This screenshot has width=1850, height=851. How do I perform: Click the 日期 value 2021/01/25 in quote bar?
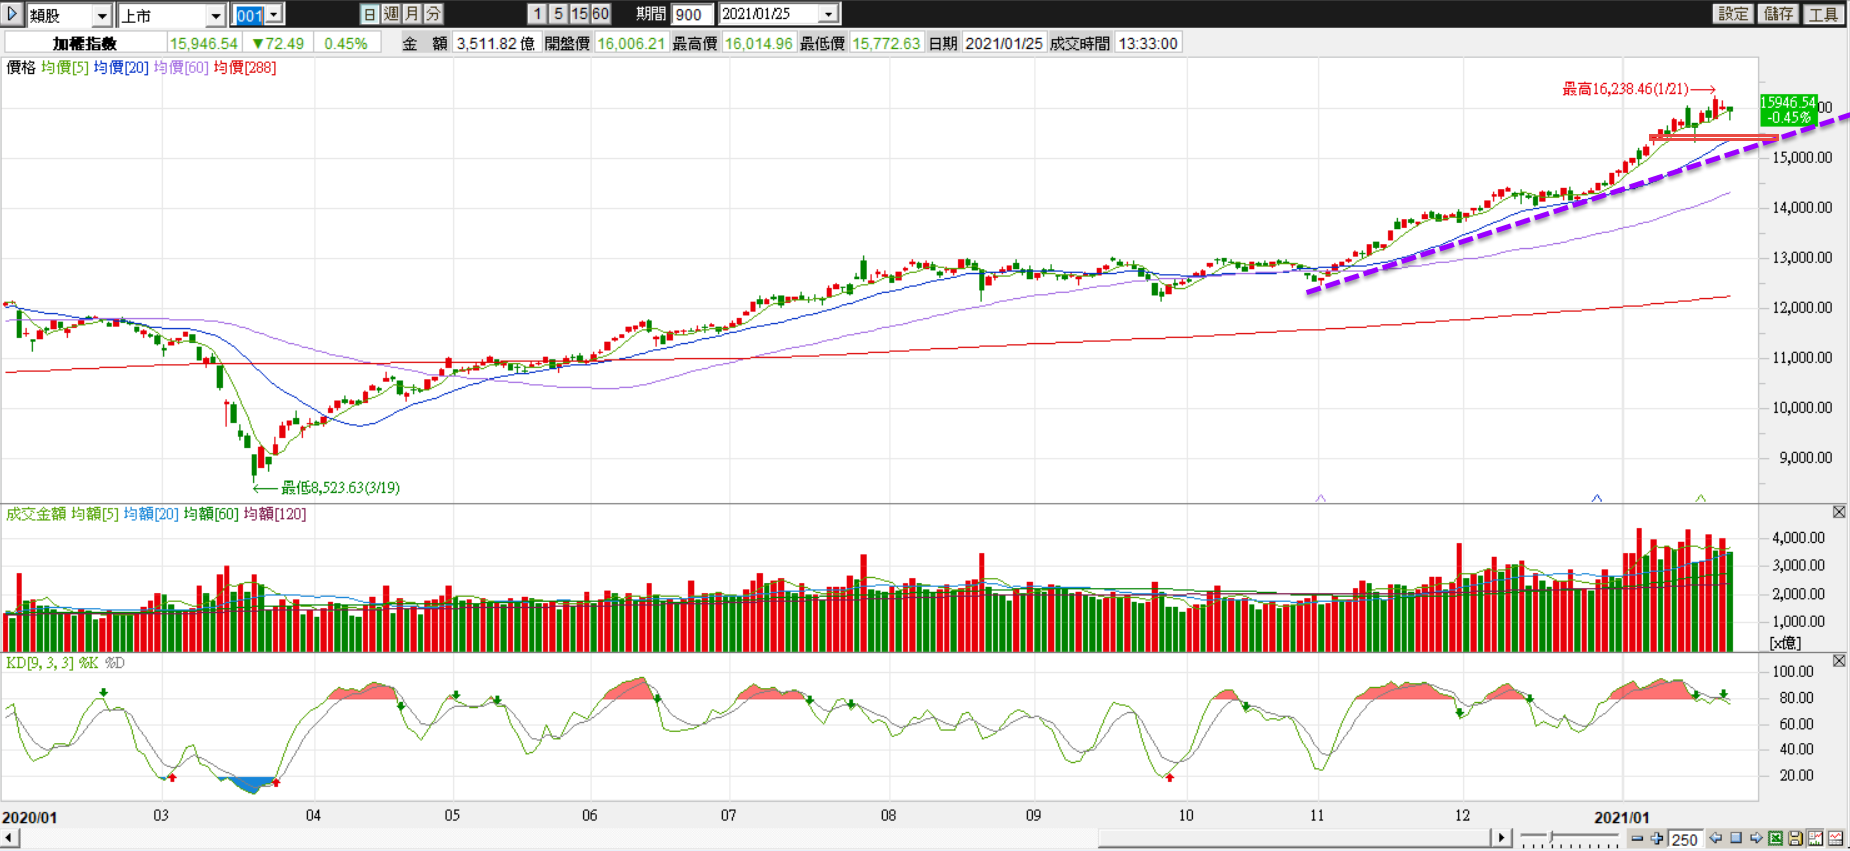tap(1004, 43)
